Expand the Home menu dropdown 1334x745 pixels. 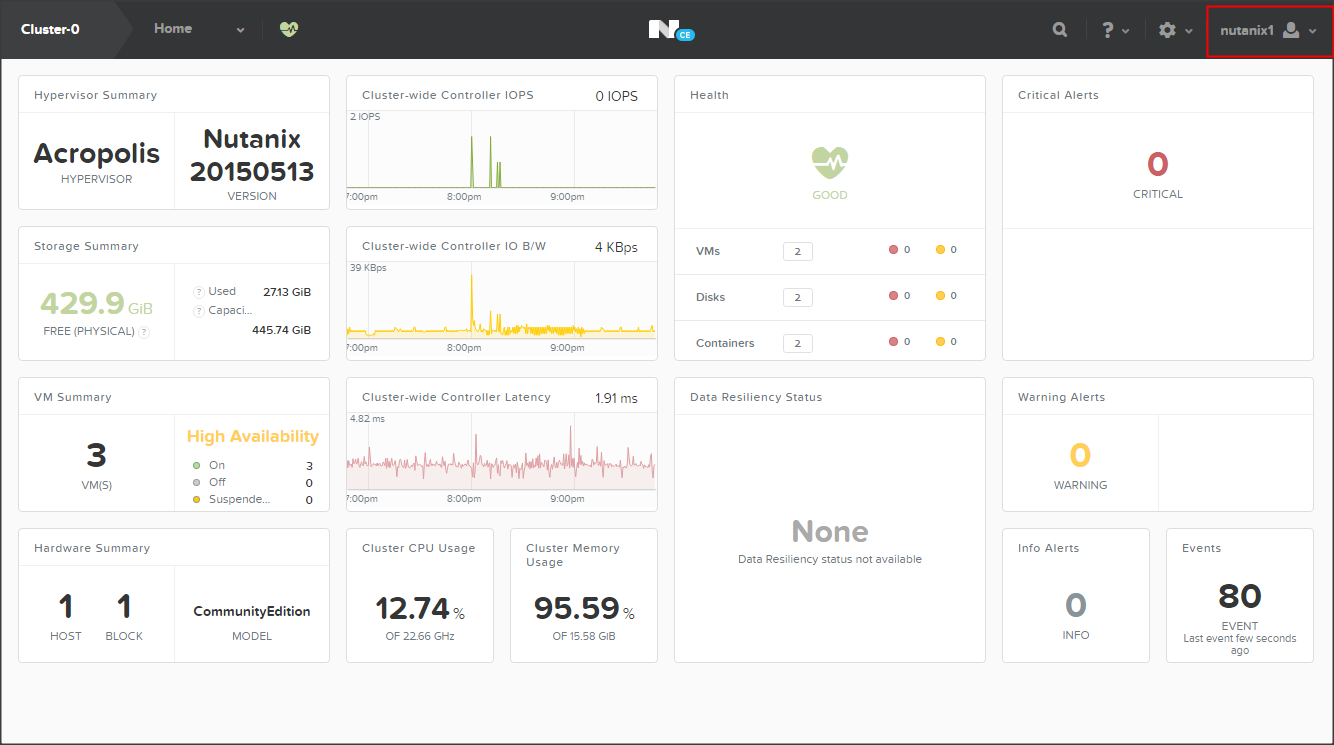pos(240,31)
